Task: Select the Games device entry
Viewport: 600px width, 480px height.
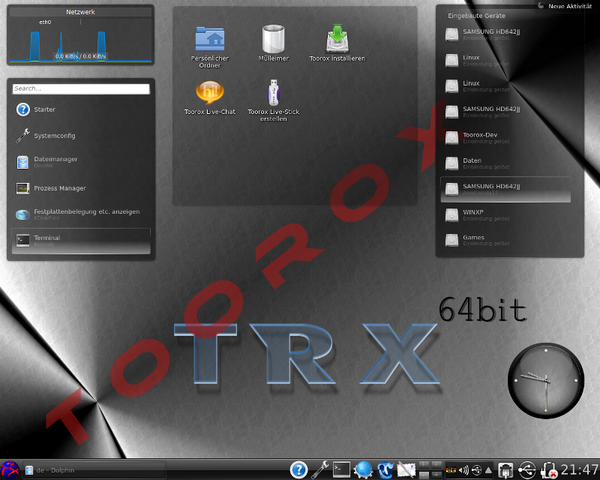Action: click(505, 240)
